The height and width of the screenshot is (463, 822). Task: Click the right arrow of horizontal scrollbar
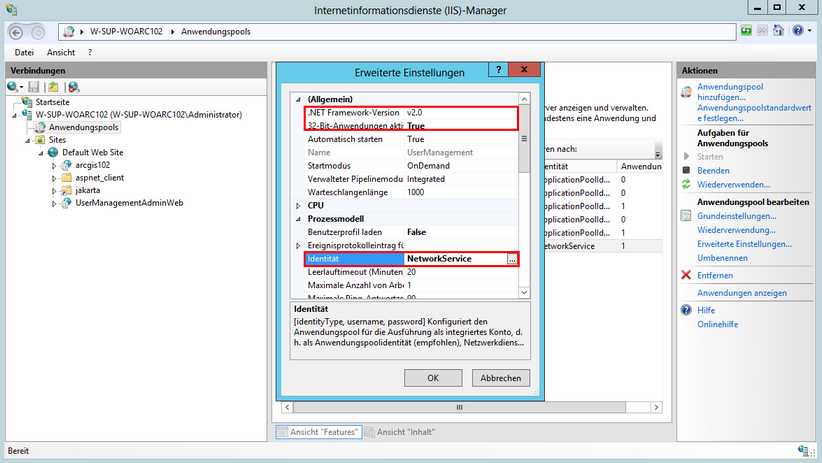[656, 407]
